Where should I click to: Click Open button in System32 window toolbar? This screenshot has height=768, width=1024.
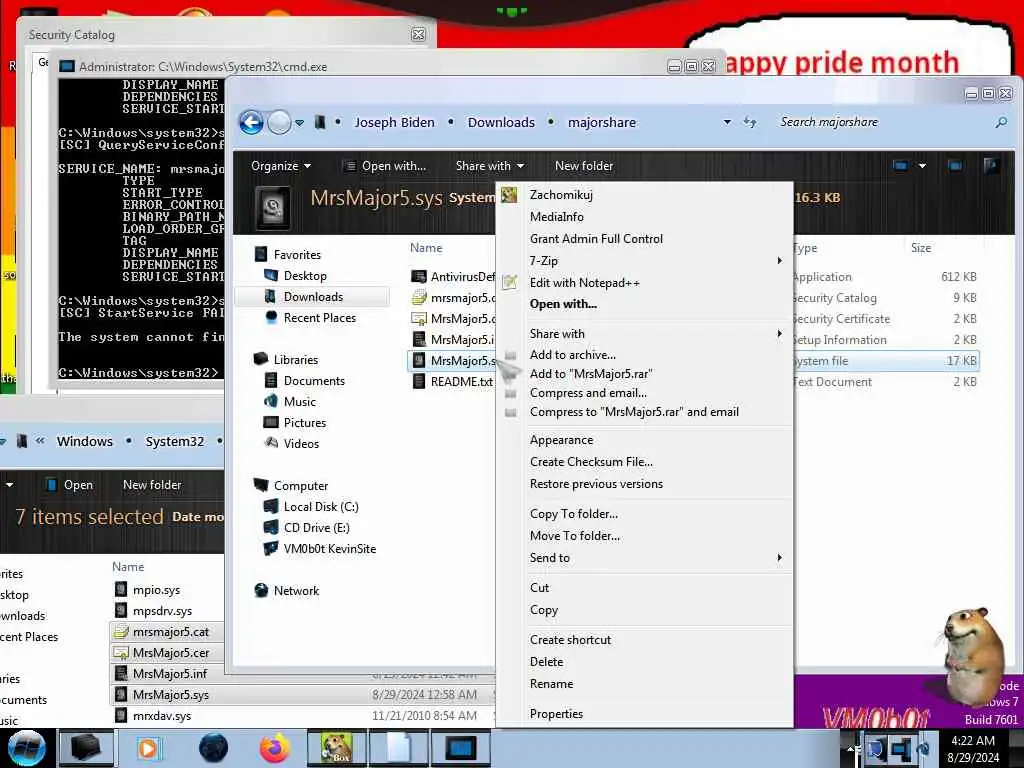70,485
